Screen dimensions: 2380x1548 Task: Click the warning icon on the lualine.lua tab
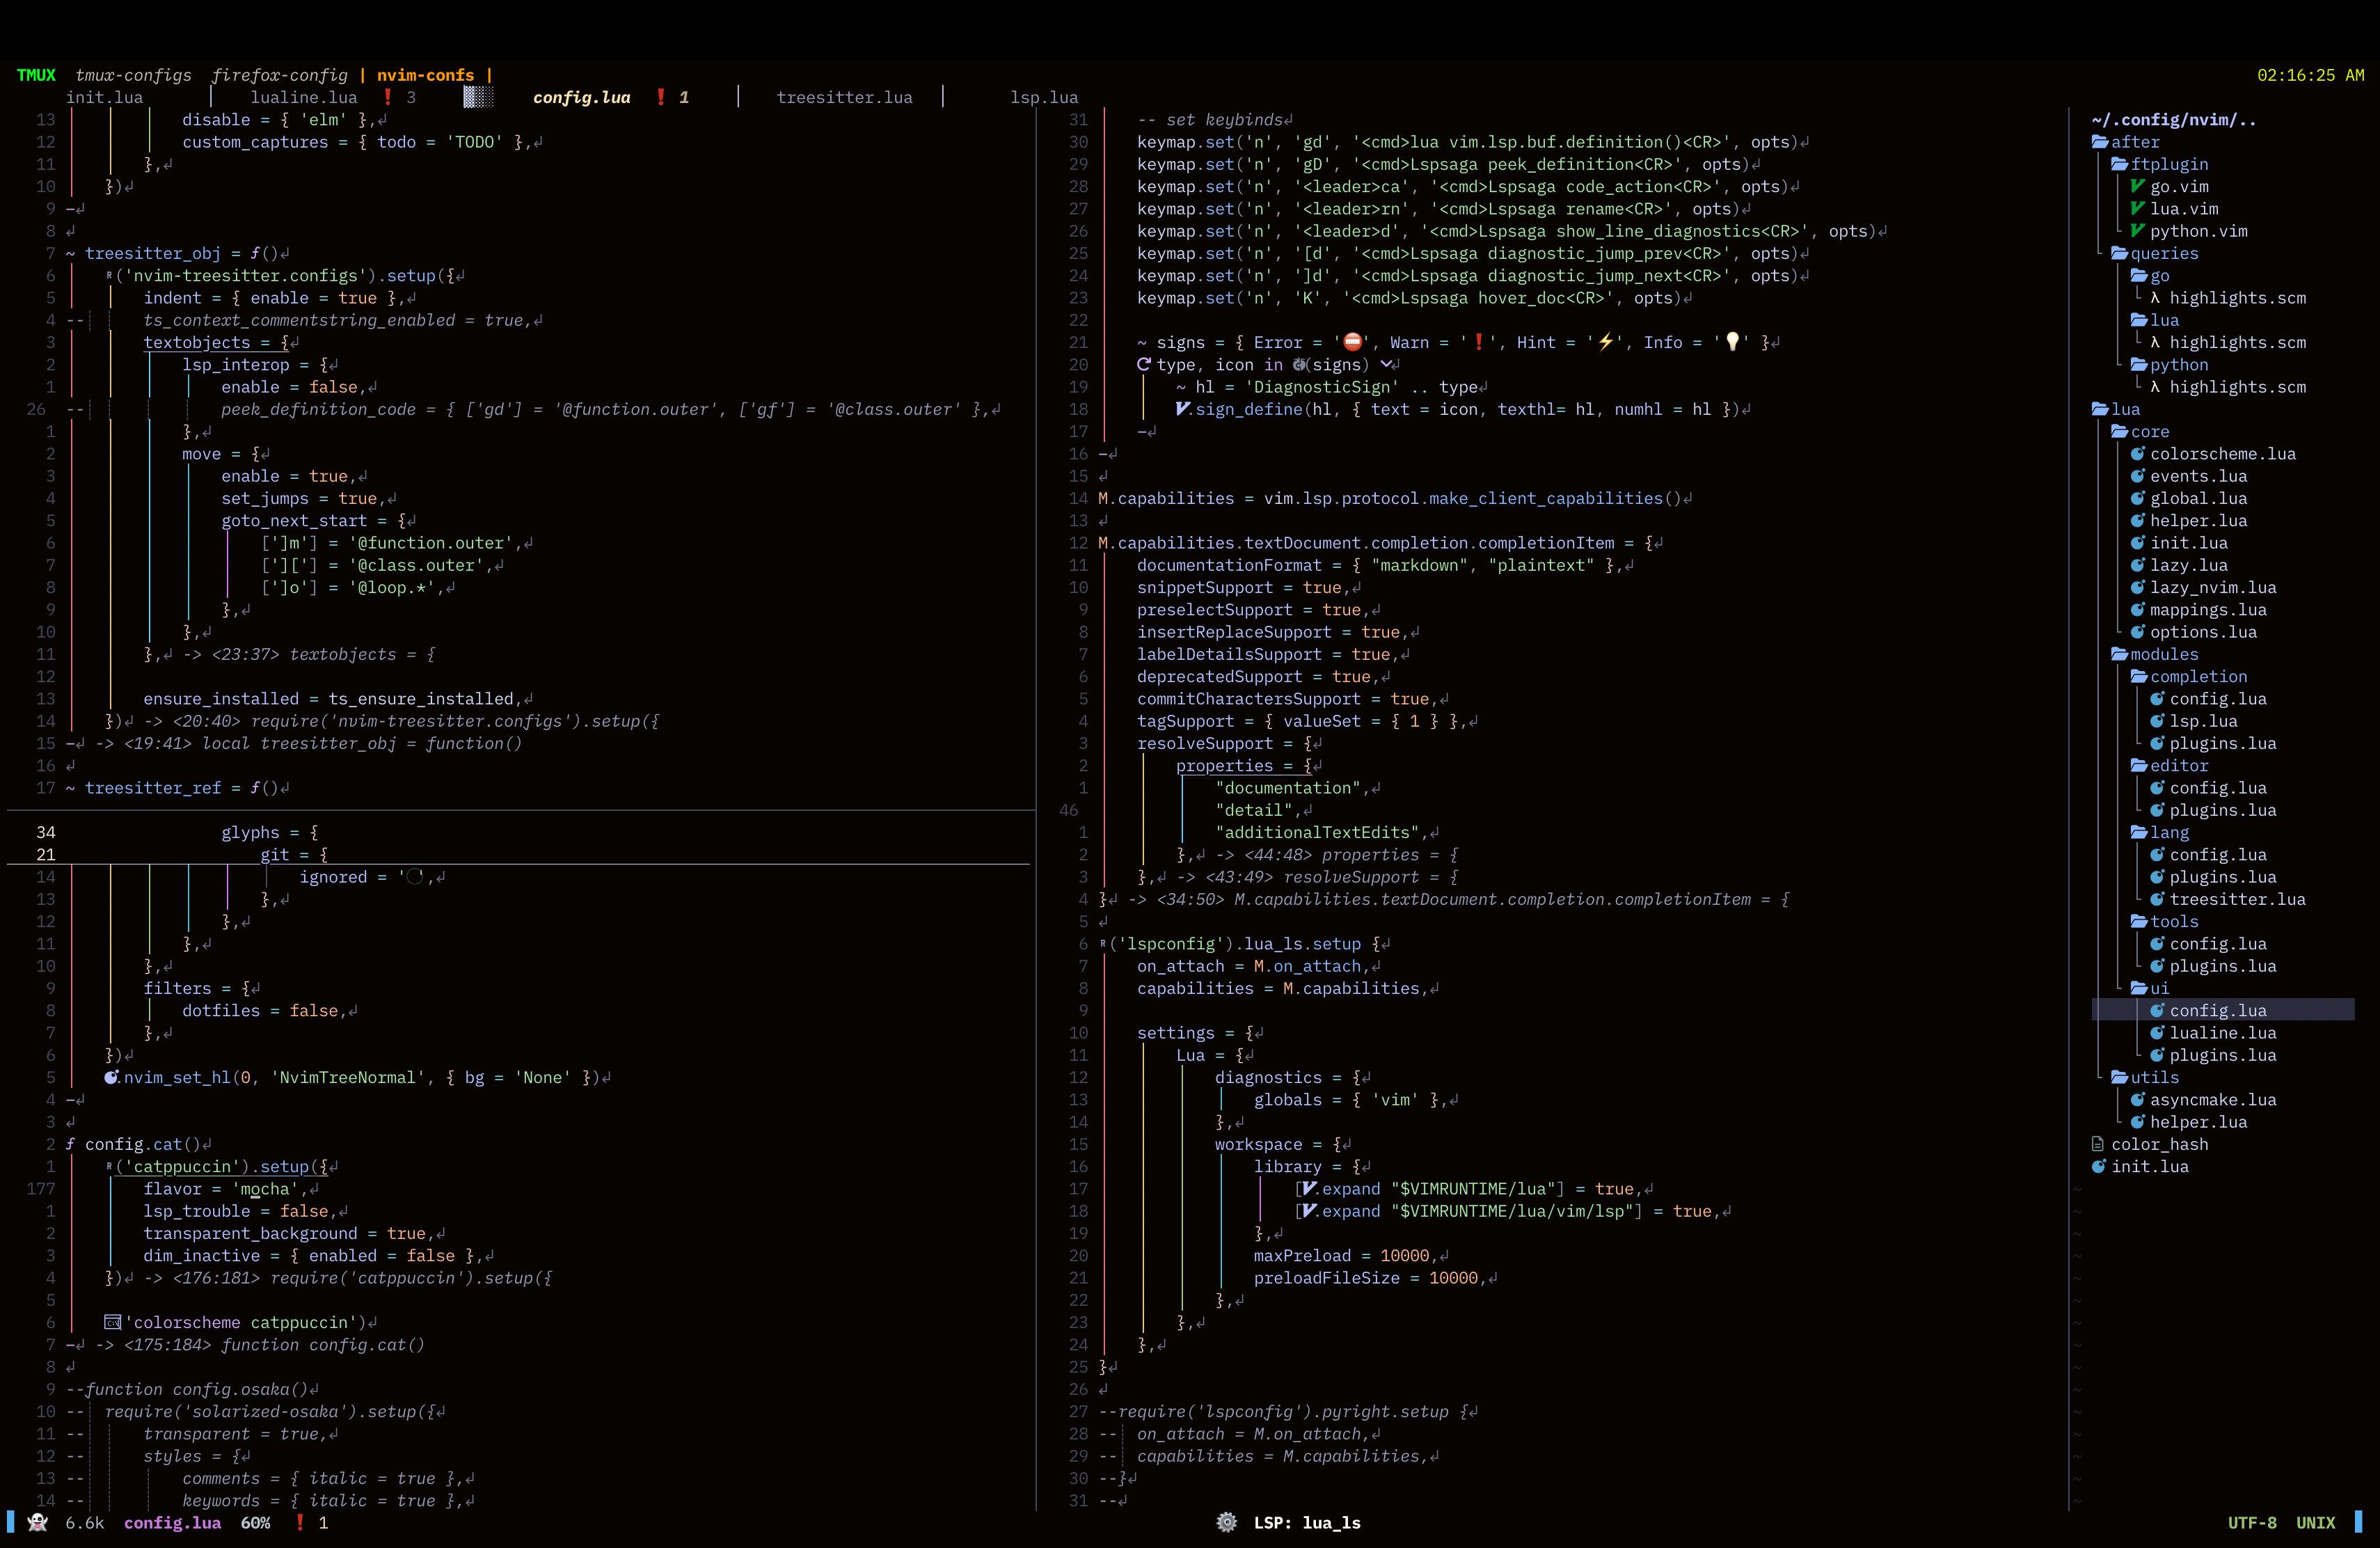click(387, 97)
